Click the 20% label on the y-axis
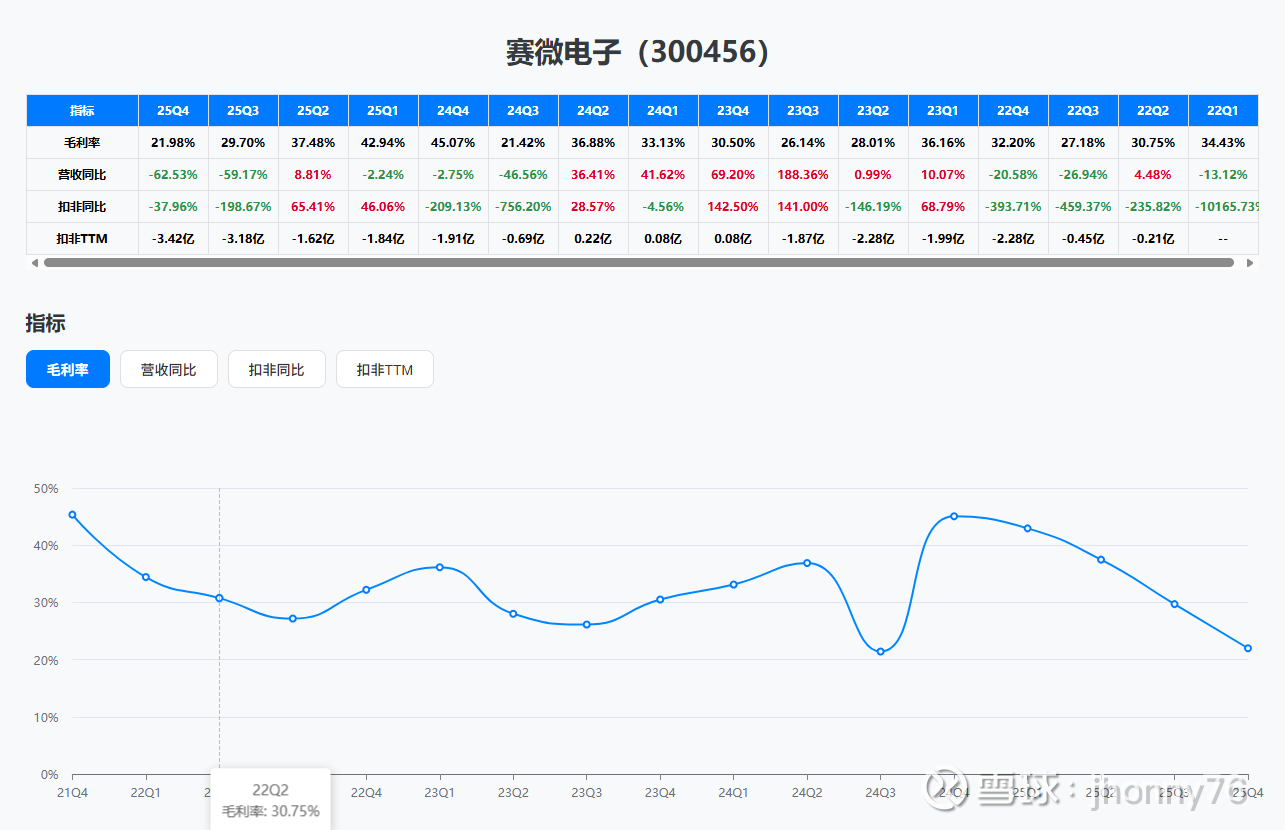 pyautogui.click(x=48, y=660)
